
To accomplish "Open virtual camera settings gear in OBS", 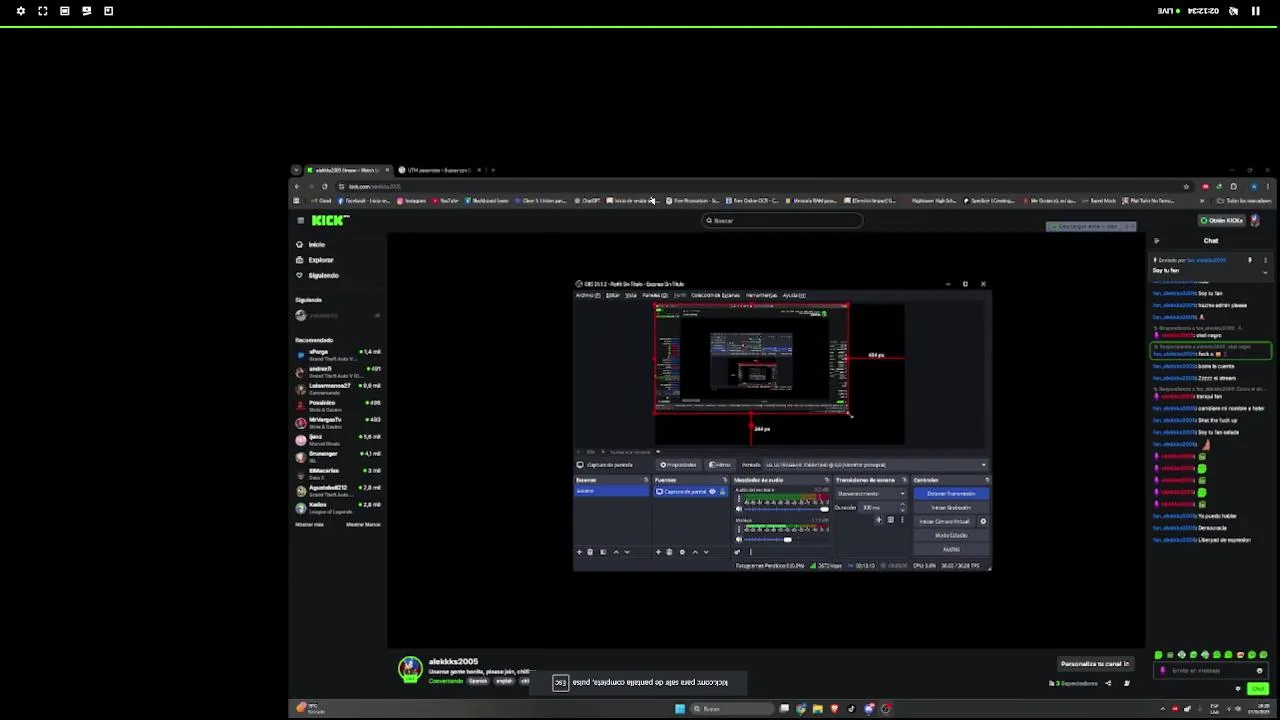I will 983,521.
